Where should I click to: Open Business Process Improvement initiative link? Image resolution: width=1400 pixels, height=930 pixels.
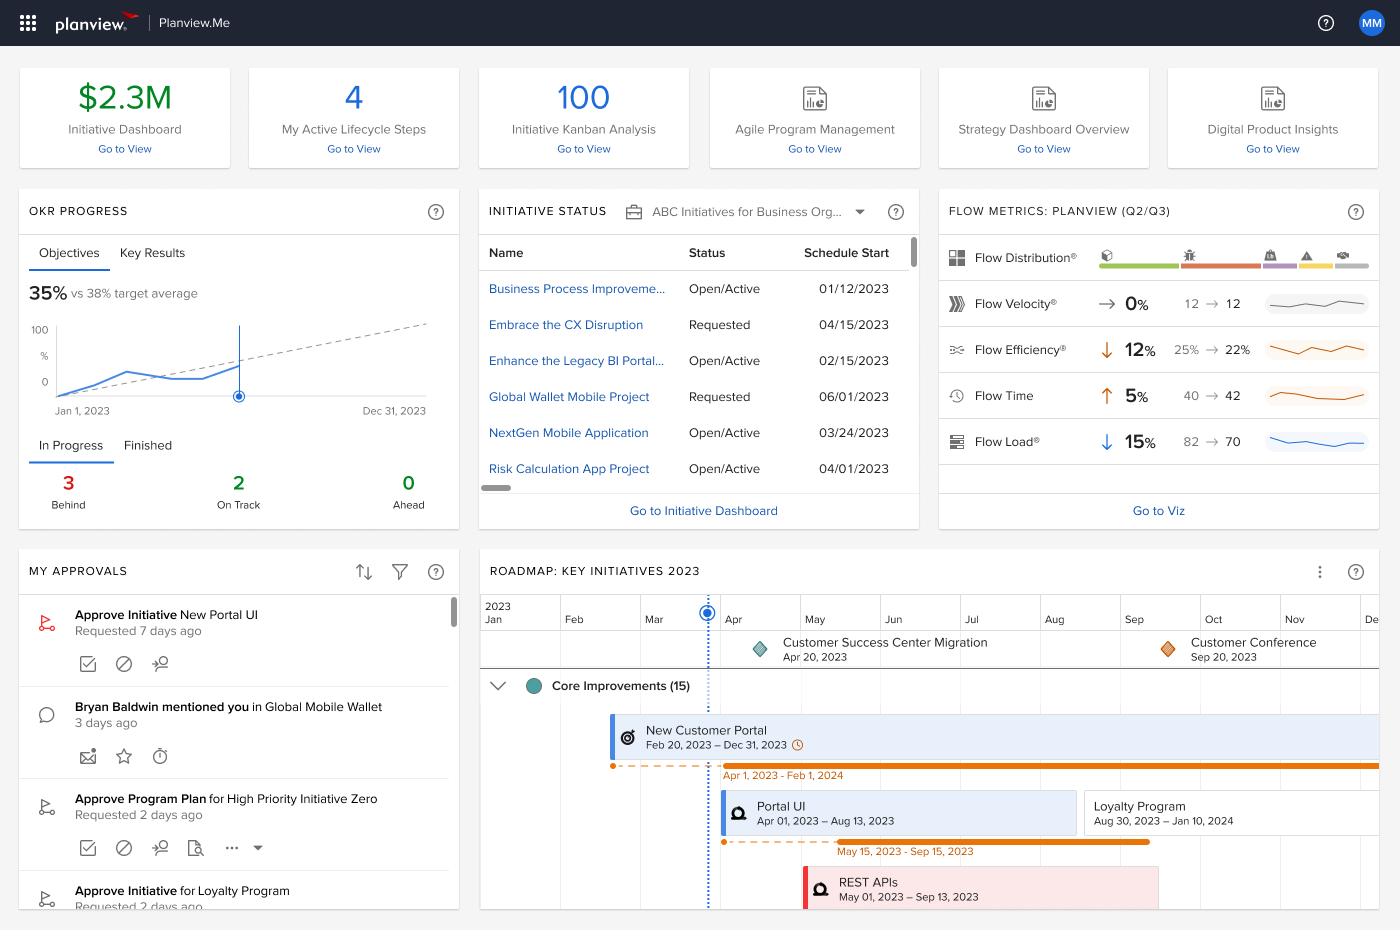coord(577,289)
